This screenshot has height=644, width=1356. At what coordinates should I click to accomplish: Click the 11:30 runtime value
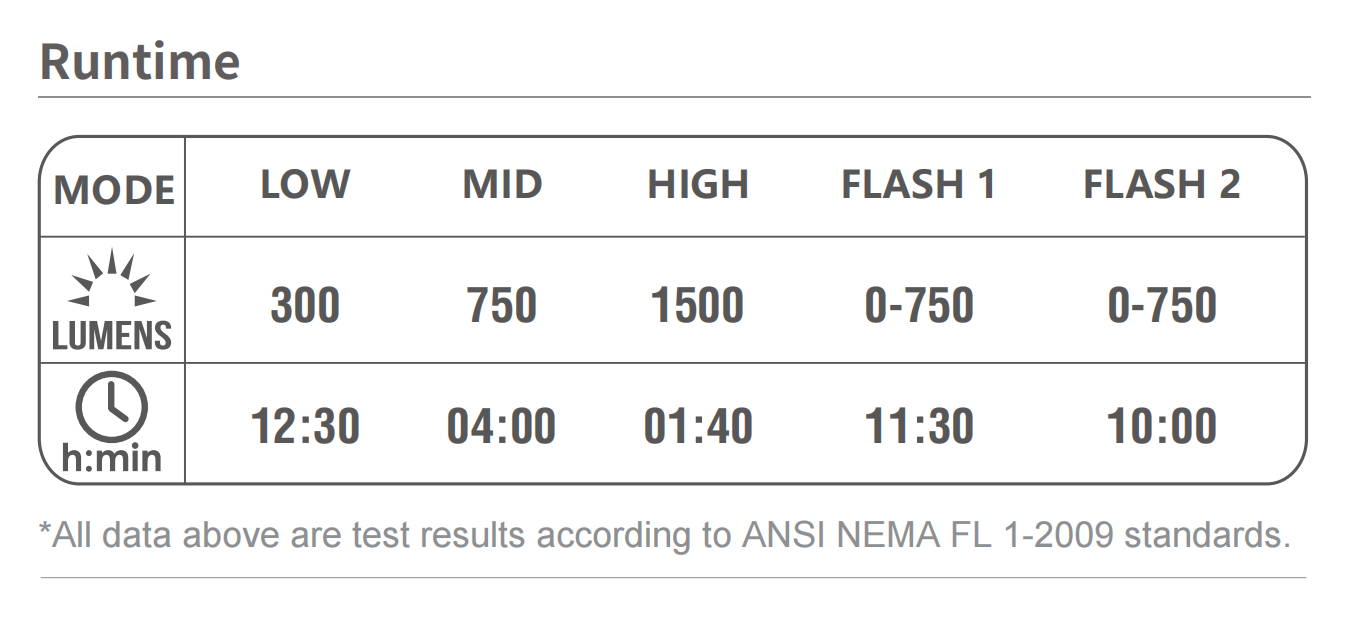point(919,426)
